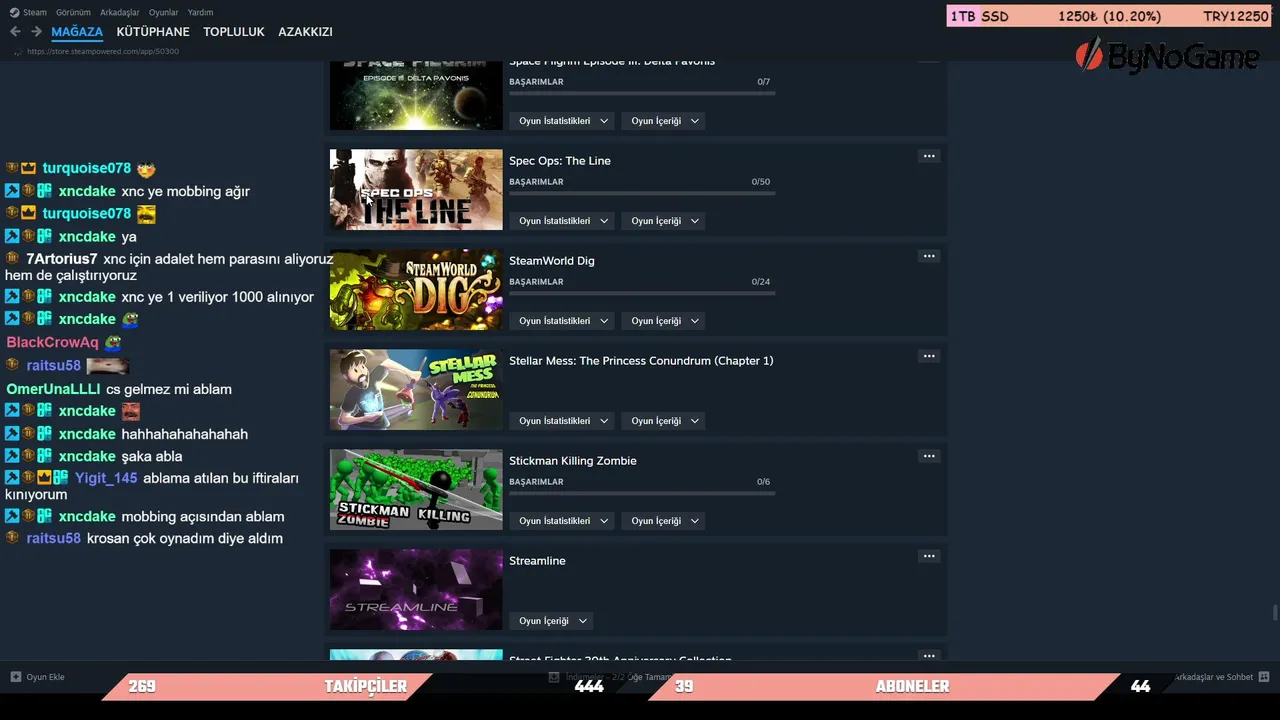Open the Arkadaşlar menu
The width and height of the screenshot is (1280, 720).
pos(119,12)
